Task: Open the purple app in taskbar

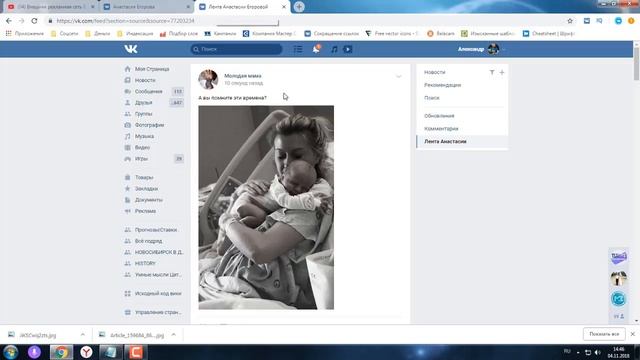Action: point(34,352)
